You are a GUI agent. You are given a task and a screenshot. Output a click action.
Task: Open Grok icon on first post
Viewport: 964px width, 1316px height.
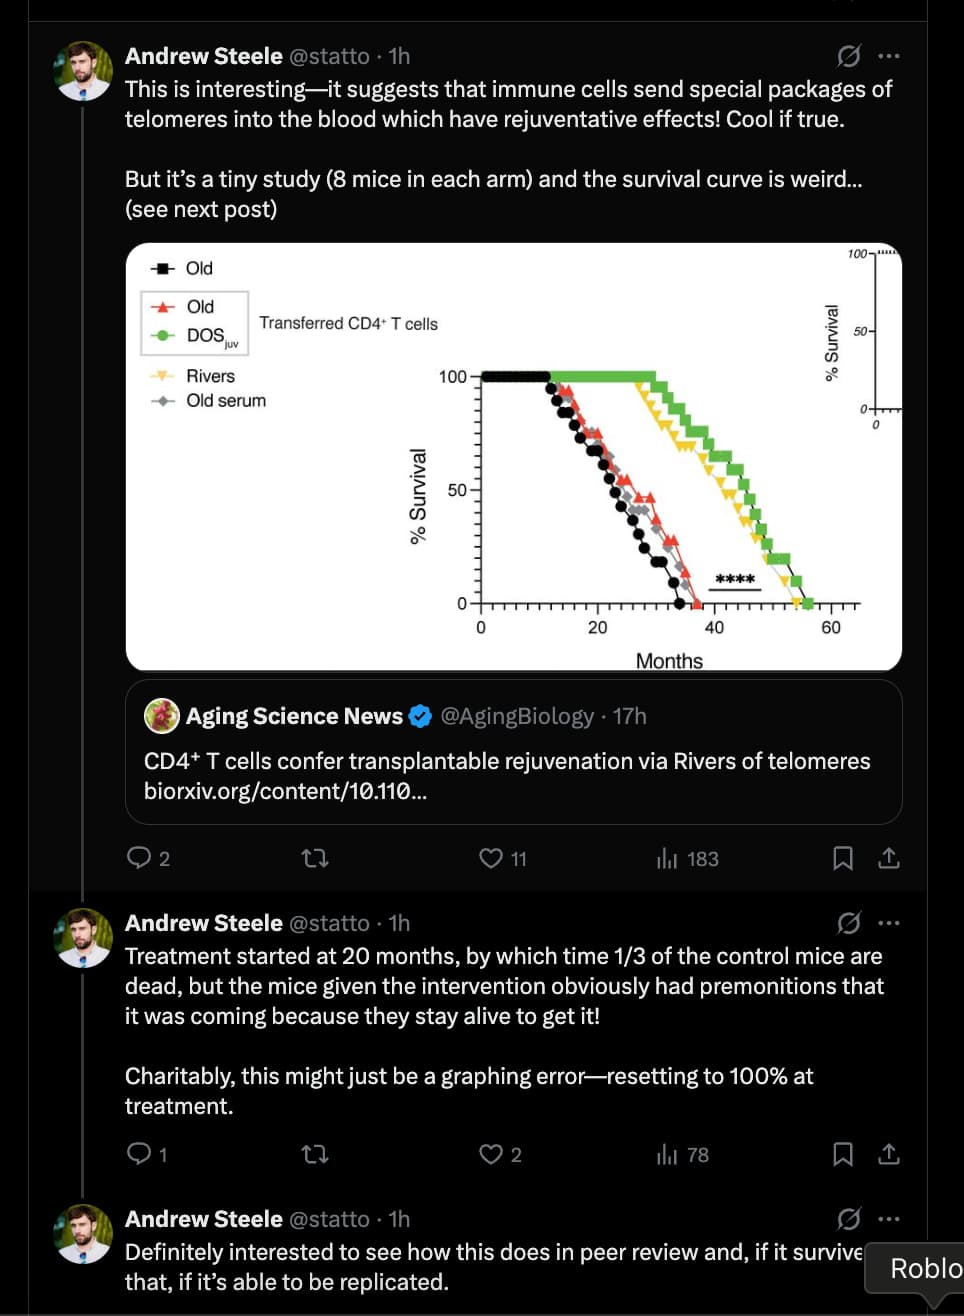pos(848,56)
